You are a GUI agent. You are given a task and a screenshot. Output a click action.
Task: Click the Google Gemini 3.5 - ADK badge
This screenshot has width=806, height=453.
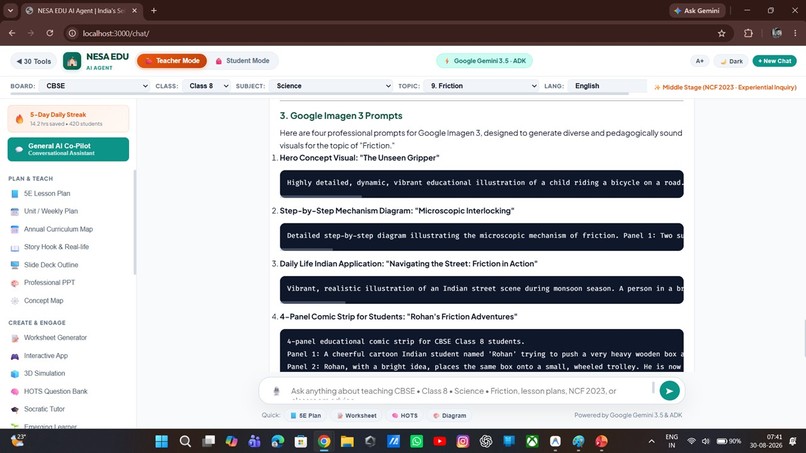tap(484, 61)
